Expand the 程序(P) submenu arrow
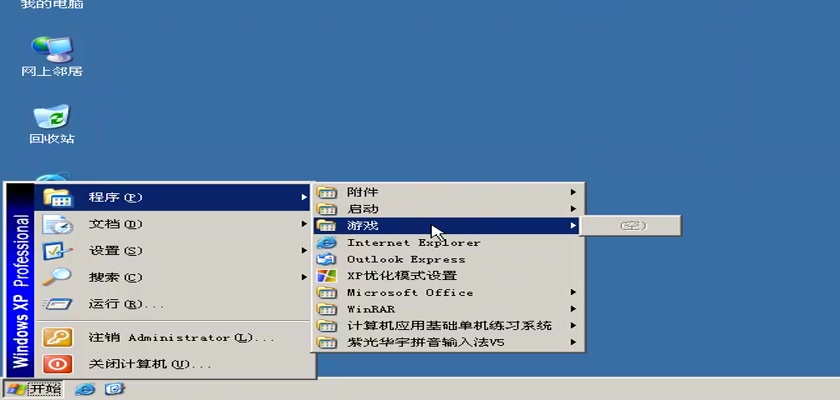Screen dimensions: 840x400 [x=304, y=198]
